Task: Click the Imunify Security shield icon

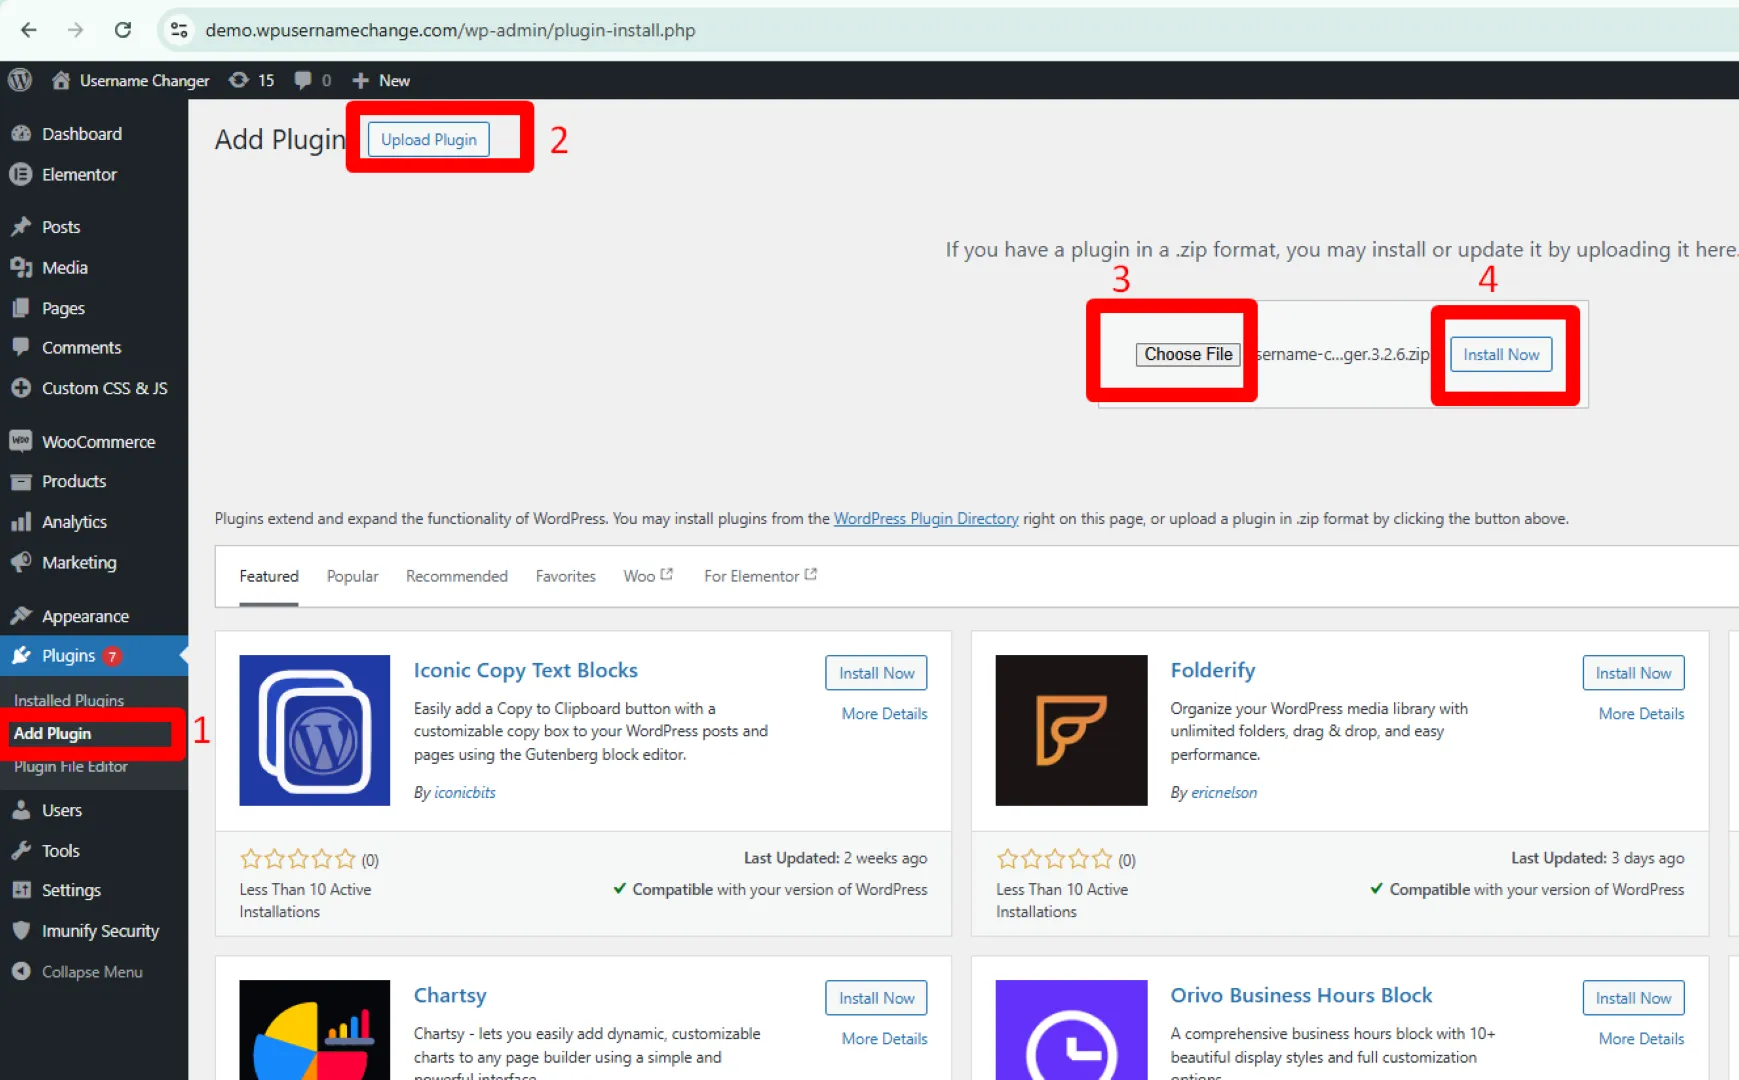Action: (x=21, y=930)
